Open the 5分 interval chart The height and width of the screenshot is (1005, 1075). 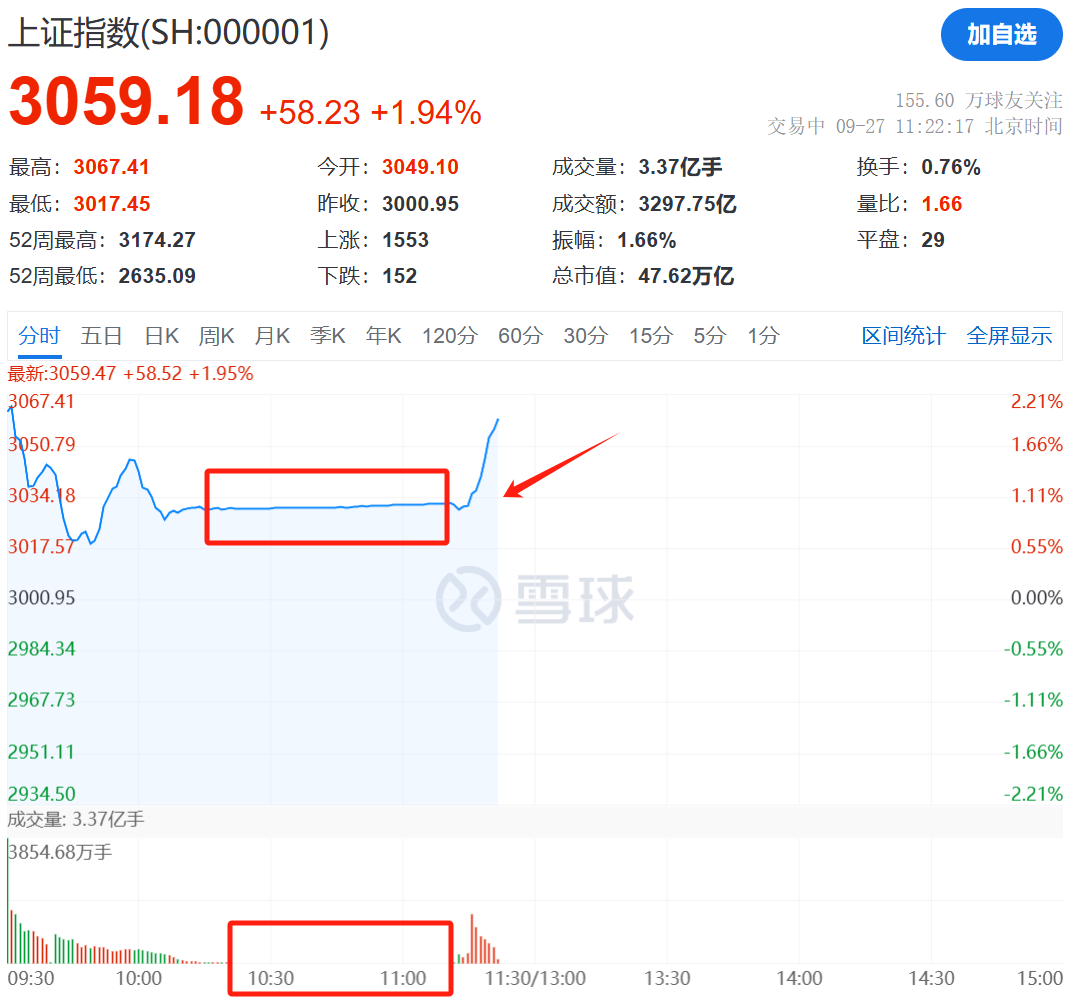(x=709, y=336)
